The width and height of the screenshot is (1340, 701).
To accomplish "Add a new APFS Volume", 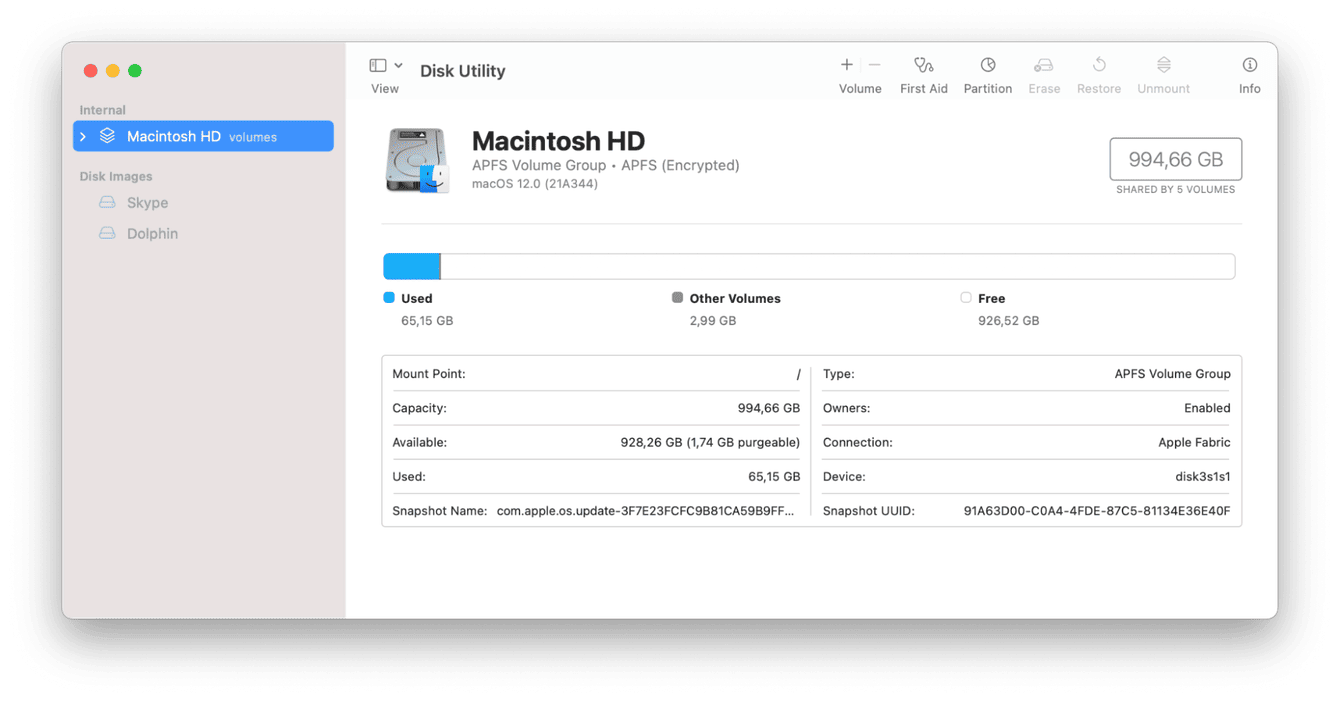I will [846, 63].
